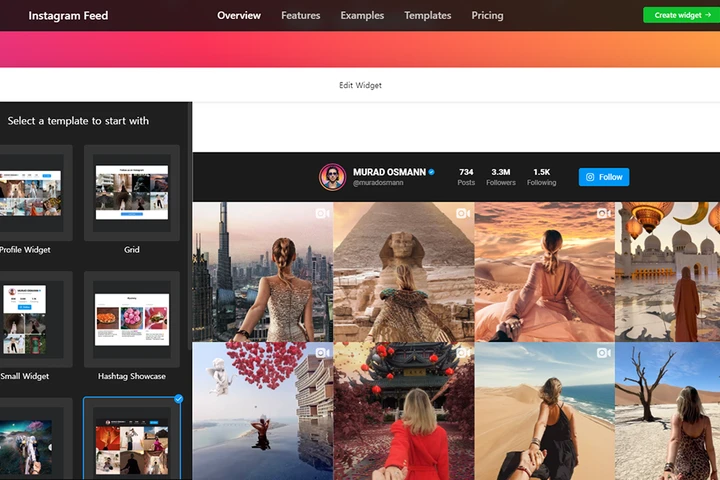Click the @muradosmann username link
The width and height of the screenshot is (720, 480).
pos(376,183)
